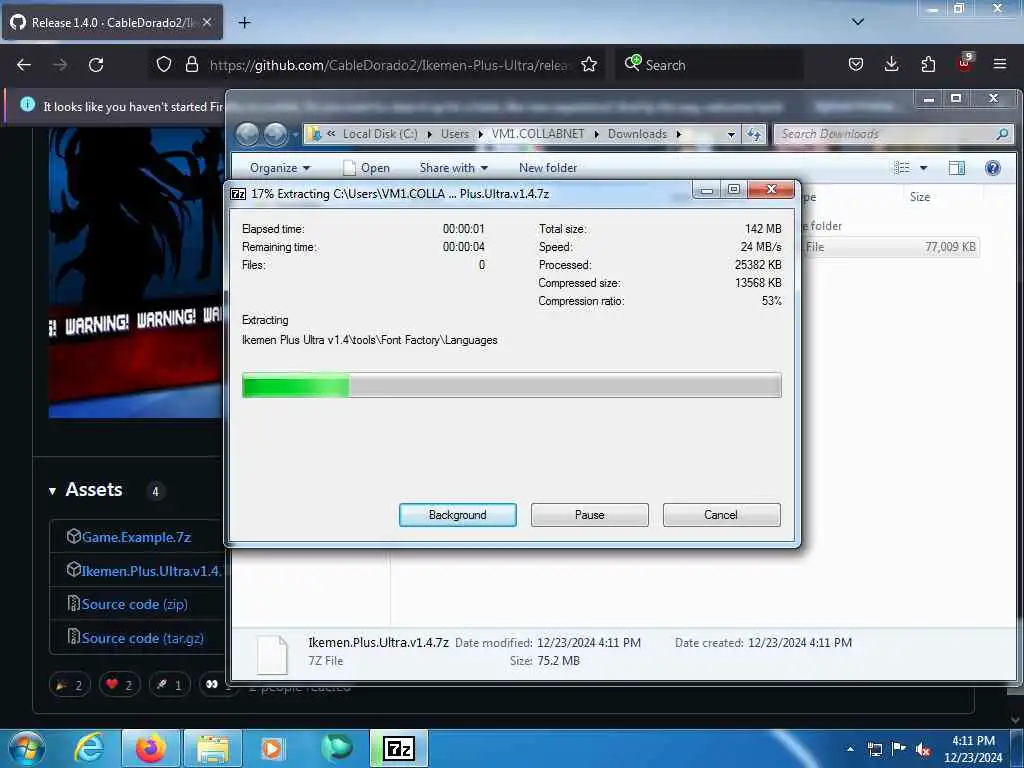Viewport: 1024px width, 768px height.
Task: Reload the Firefox page
Action: click(96, 65)
